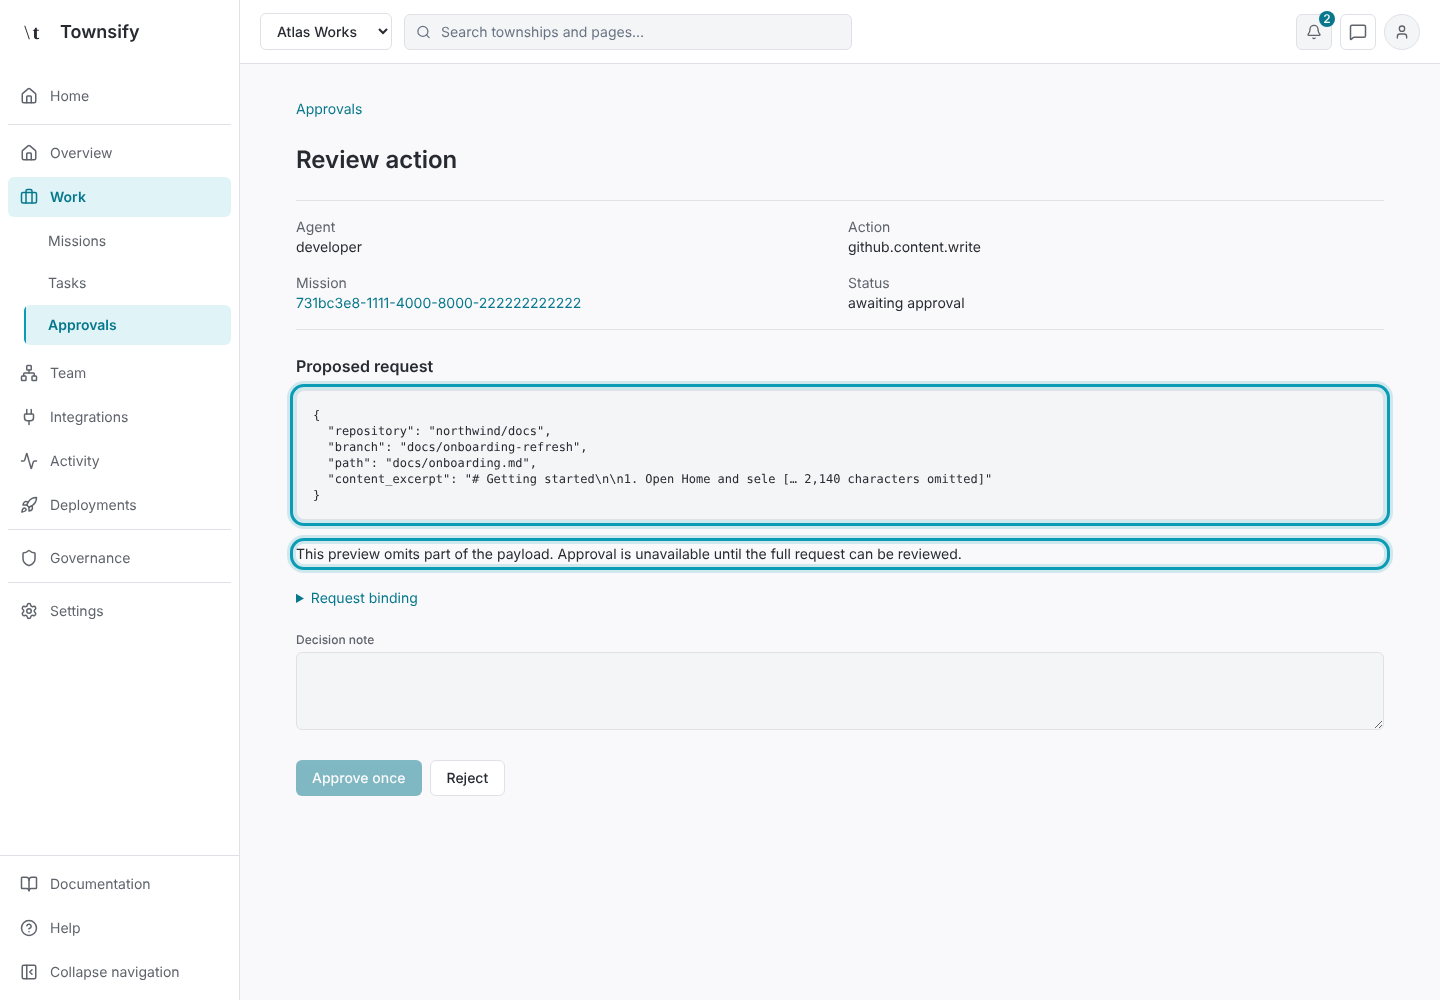The height and width of the screenshot is (1000, 1440).
Task: Click into the Decision note text area
Action: pyautogui.click(x=840, y=691)
